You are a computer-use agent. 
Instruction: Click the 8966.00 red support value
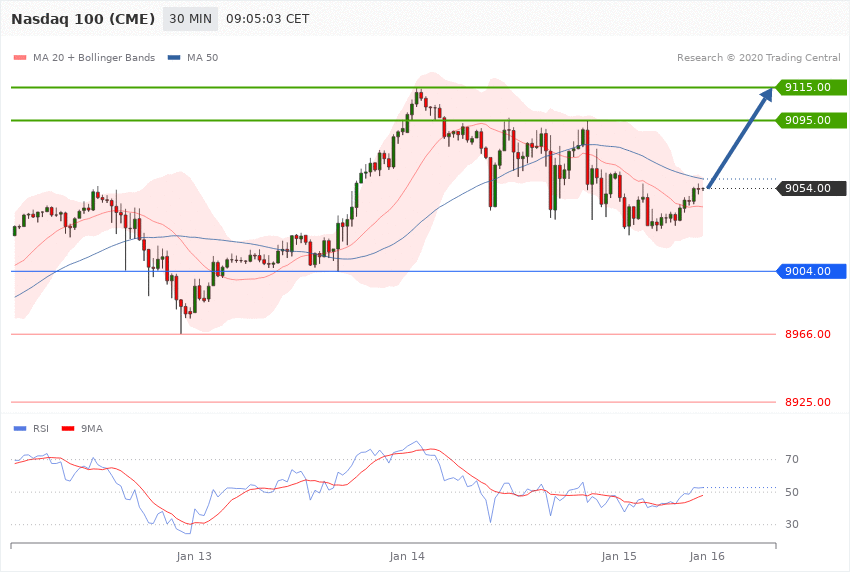(x=808, y=334)
